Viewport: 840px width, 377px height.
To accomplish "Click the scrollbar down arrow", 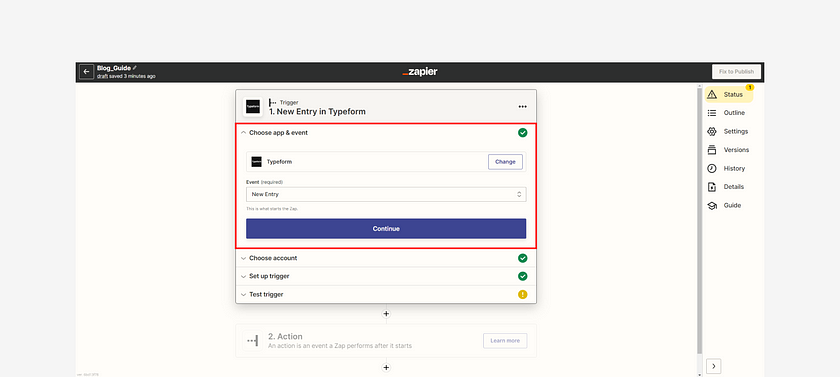I will click(699, 374).
